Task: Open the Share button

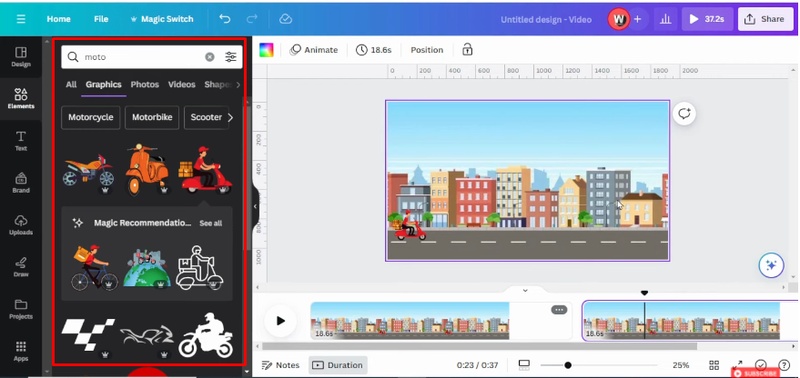Action: (765, 19)
